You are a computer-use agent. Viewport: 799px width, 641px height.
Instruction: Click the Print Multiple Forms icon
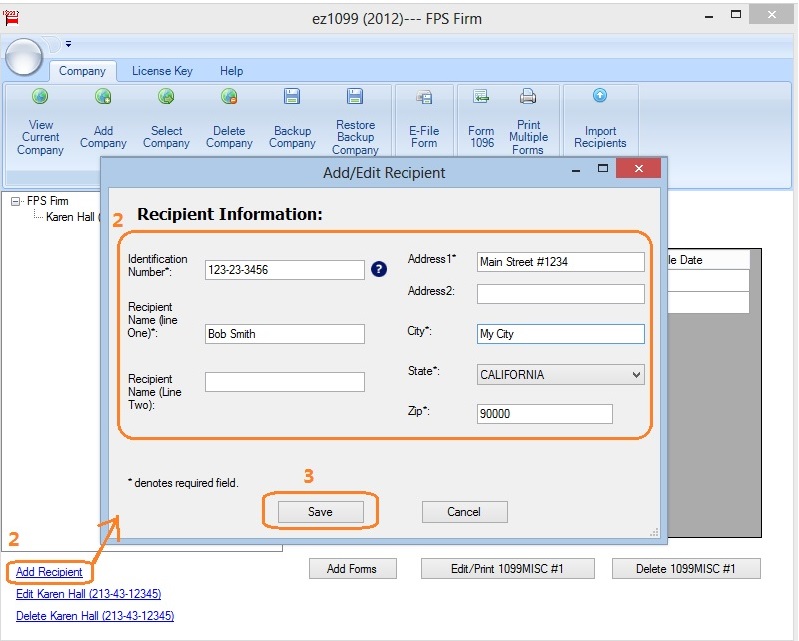coord(528,97)
